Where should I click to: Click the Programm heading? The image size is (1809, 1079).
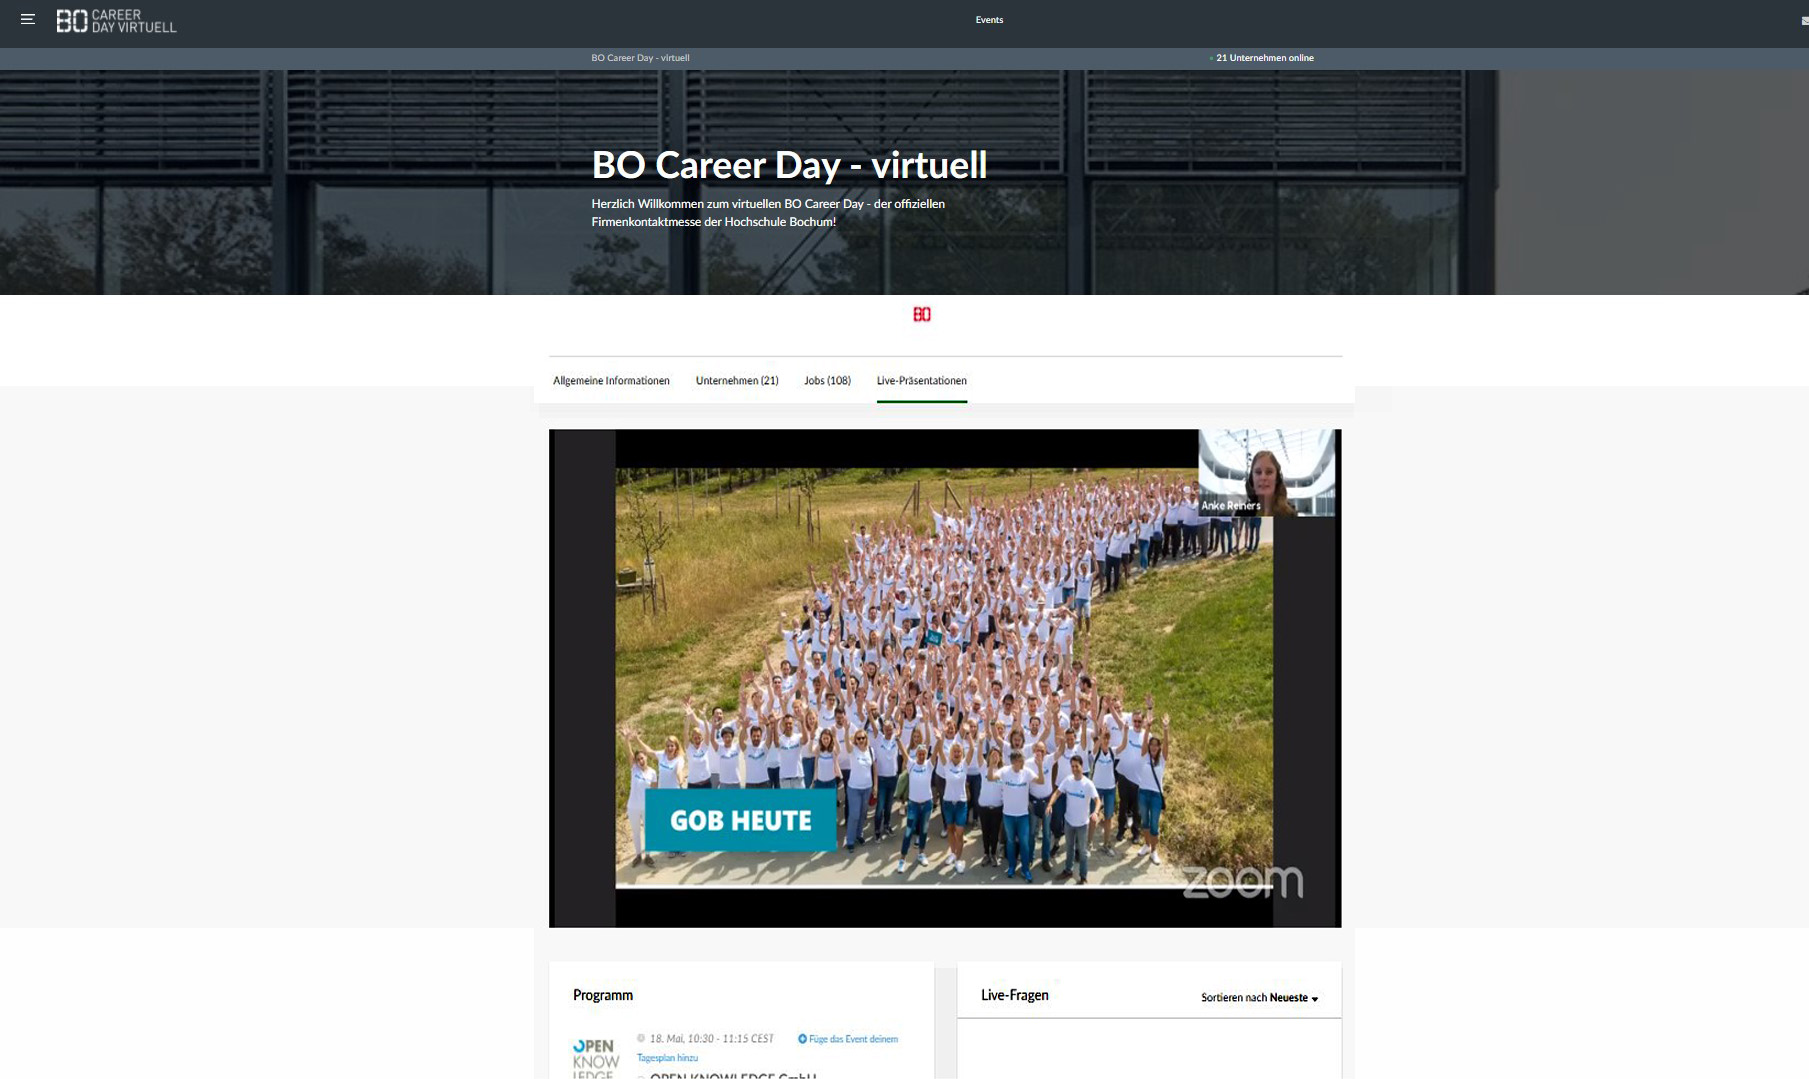coord(603,995)
